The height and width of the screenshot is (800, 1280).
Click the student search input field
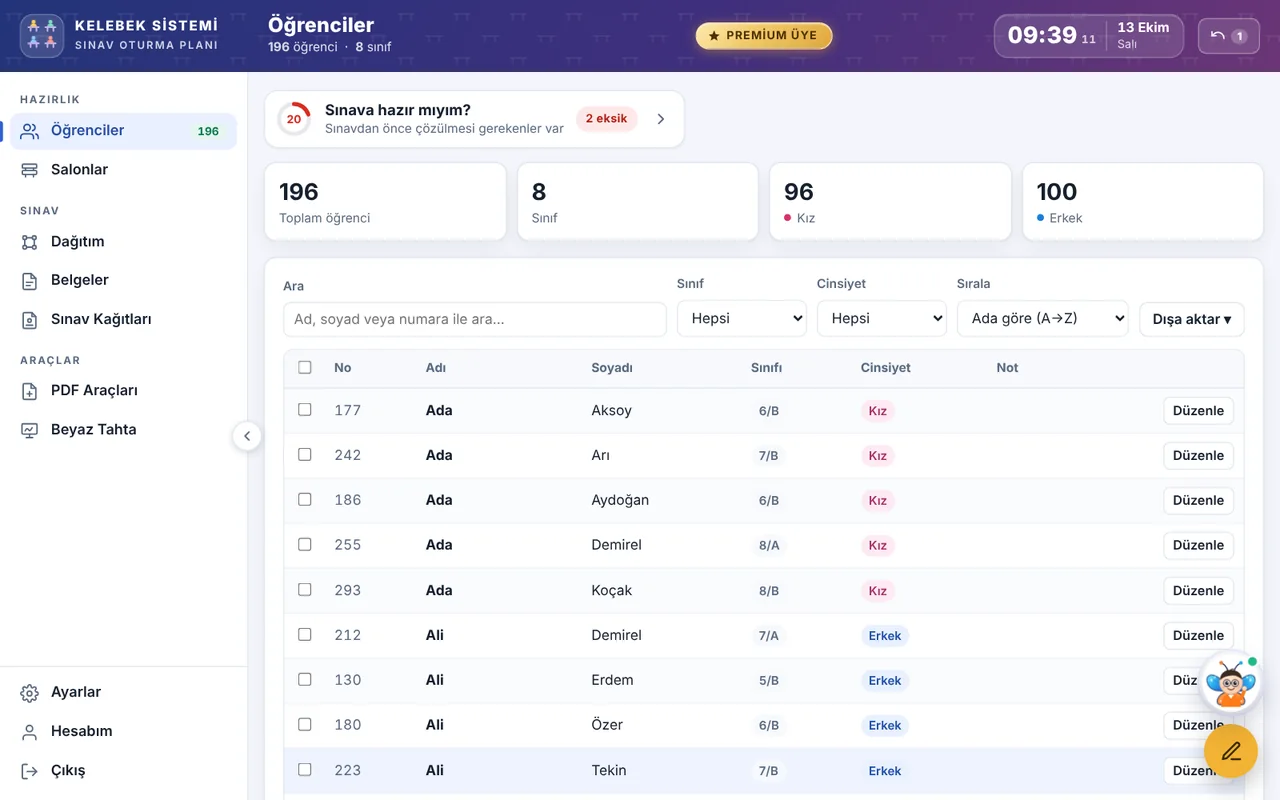coord(475,320)
